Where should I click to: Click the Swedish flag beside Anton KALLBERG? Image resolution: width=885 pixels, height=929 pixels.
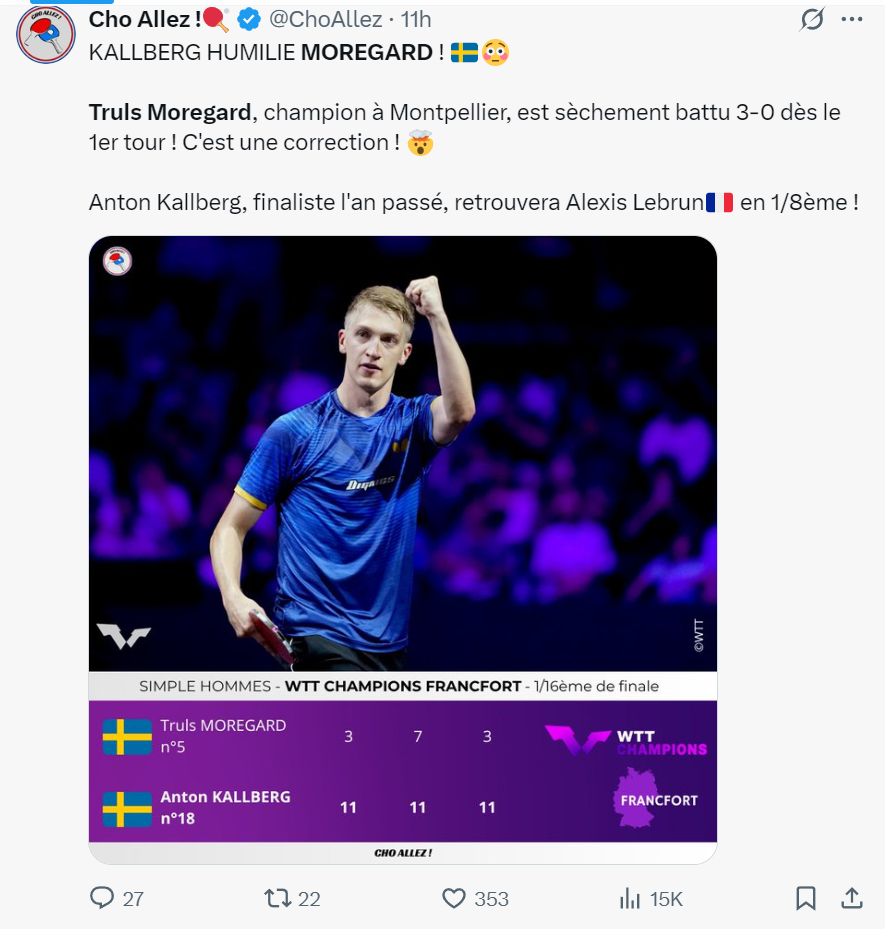[x=127, y=809]
